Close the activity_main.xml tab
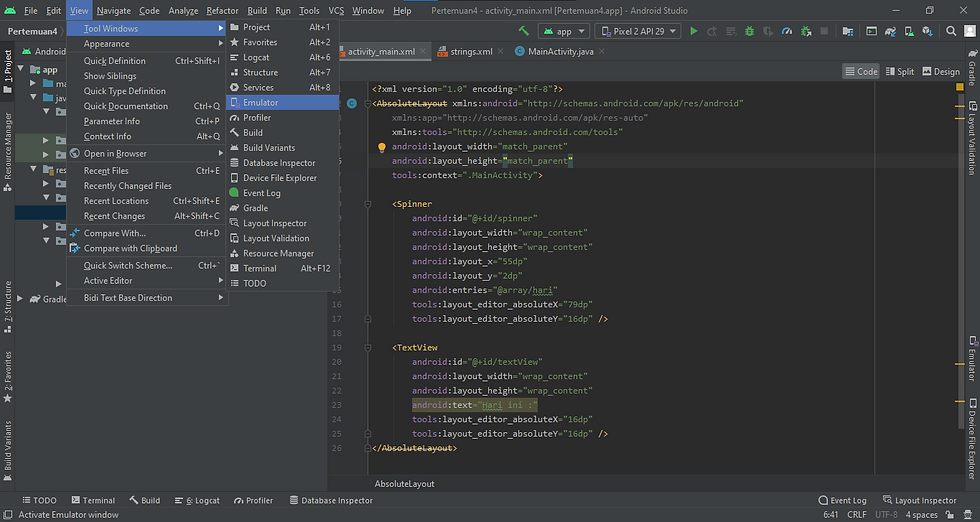The width and height of the screenshot is (980, 522). click(x=423, y=51)
